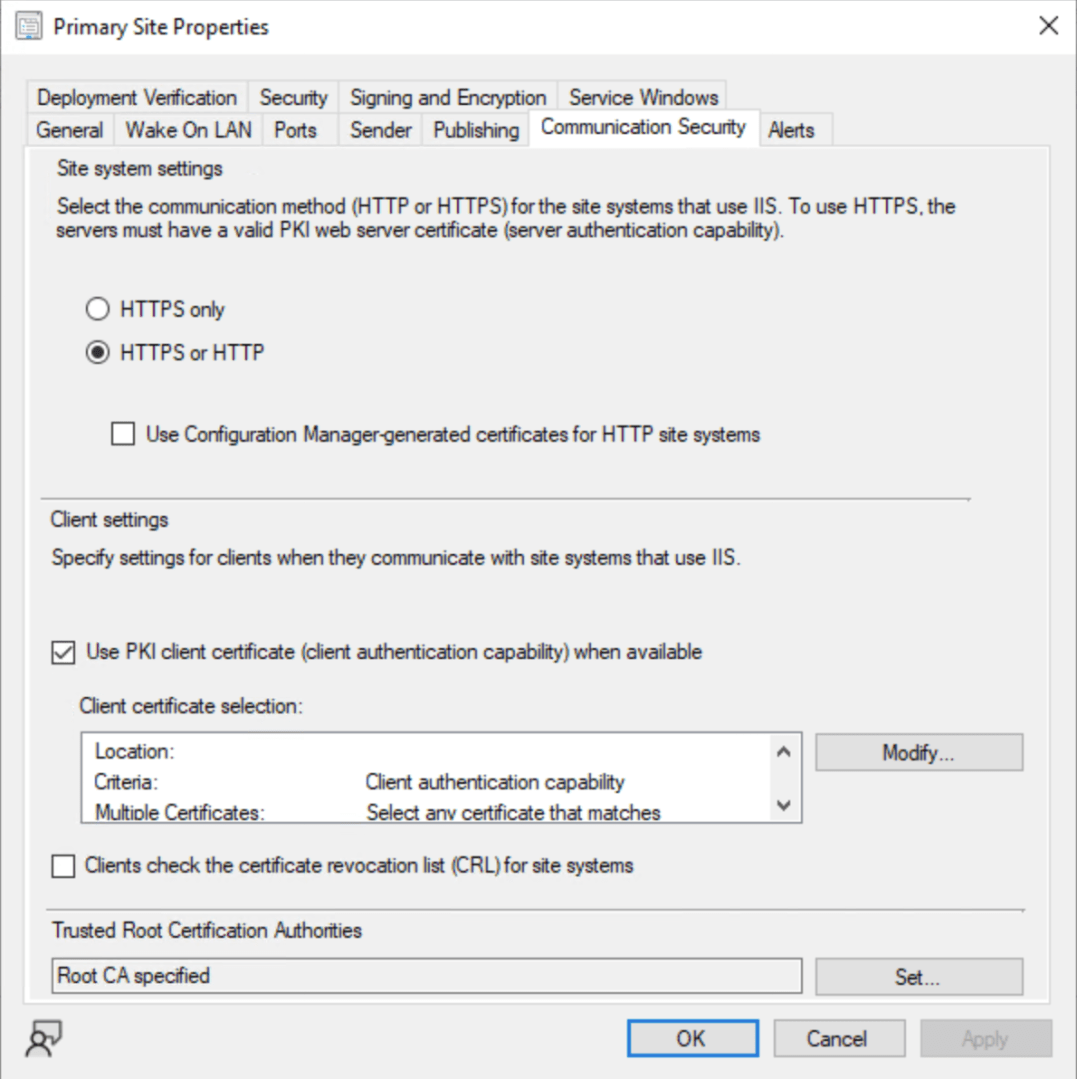
Task: Click the Modify... button
Action: coord(918,753)
